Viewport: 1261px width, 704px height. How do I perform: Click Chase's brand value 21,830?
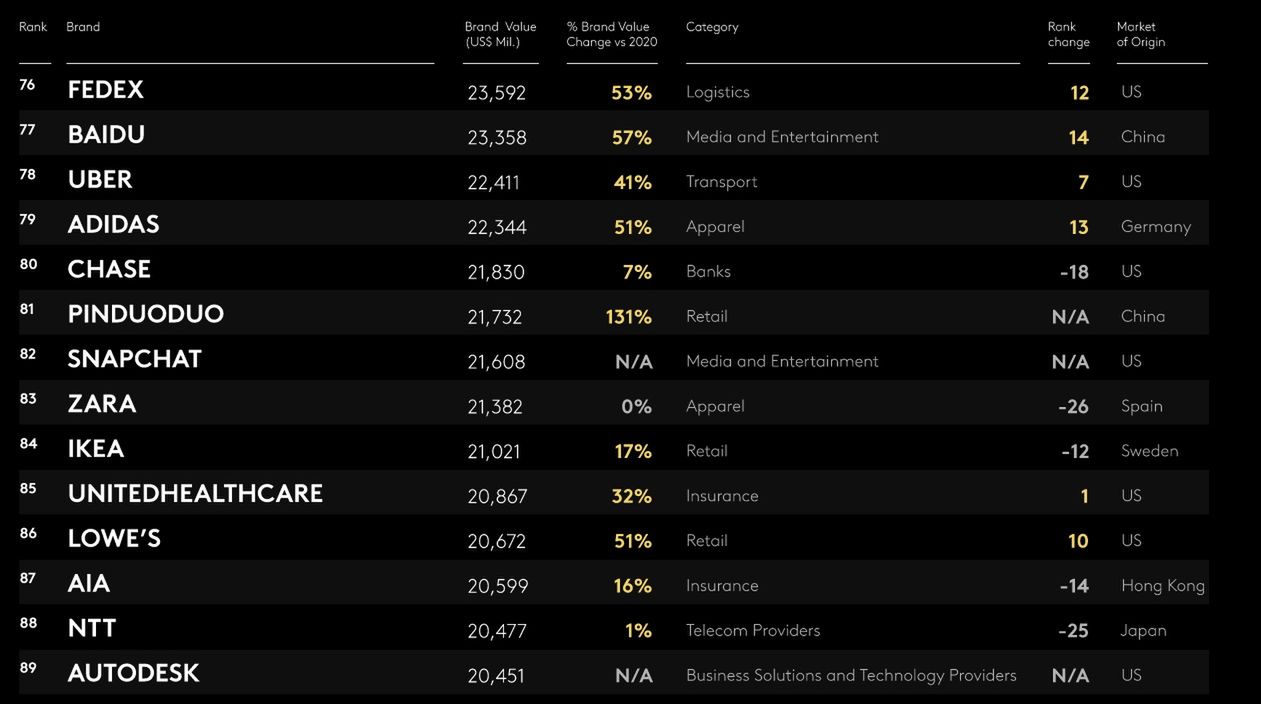[496, 272]
